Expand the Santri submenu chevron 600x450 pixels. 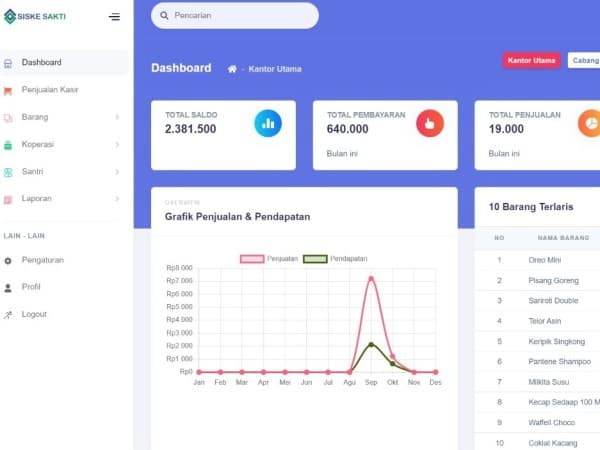point(117,171)
